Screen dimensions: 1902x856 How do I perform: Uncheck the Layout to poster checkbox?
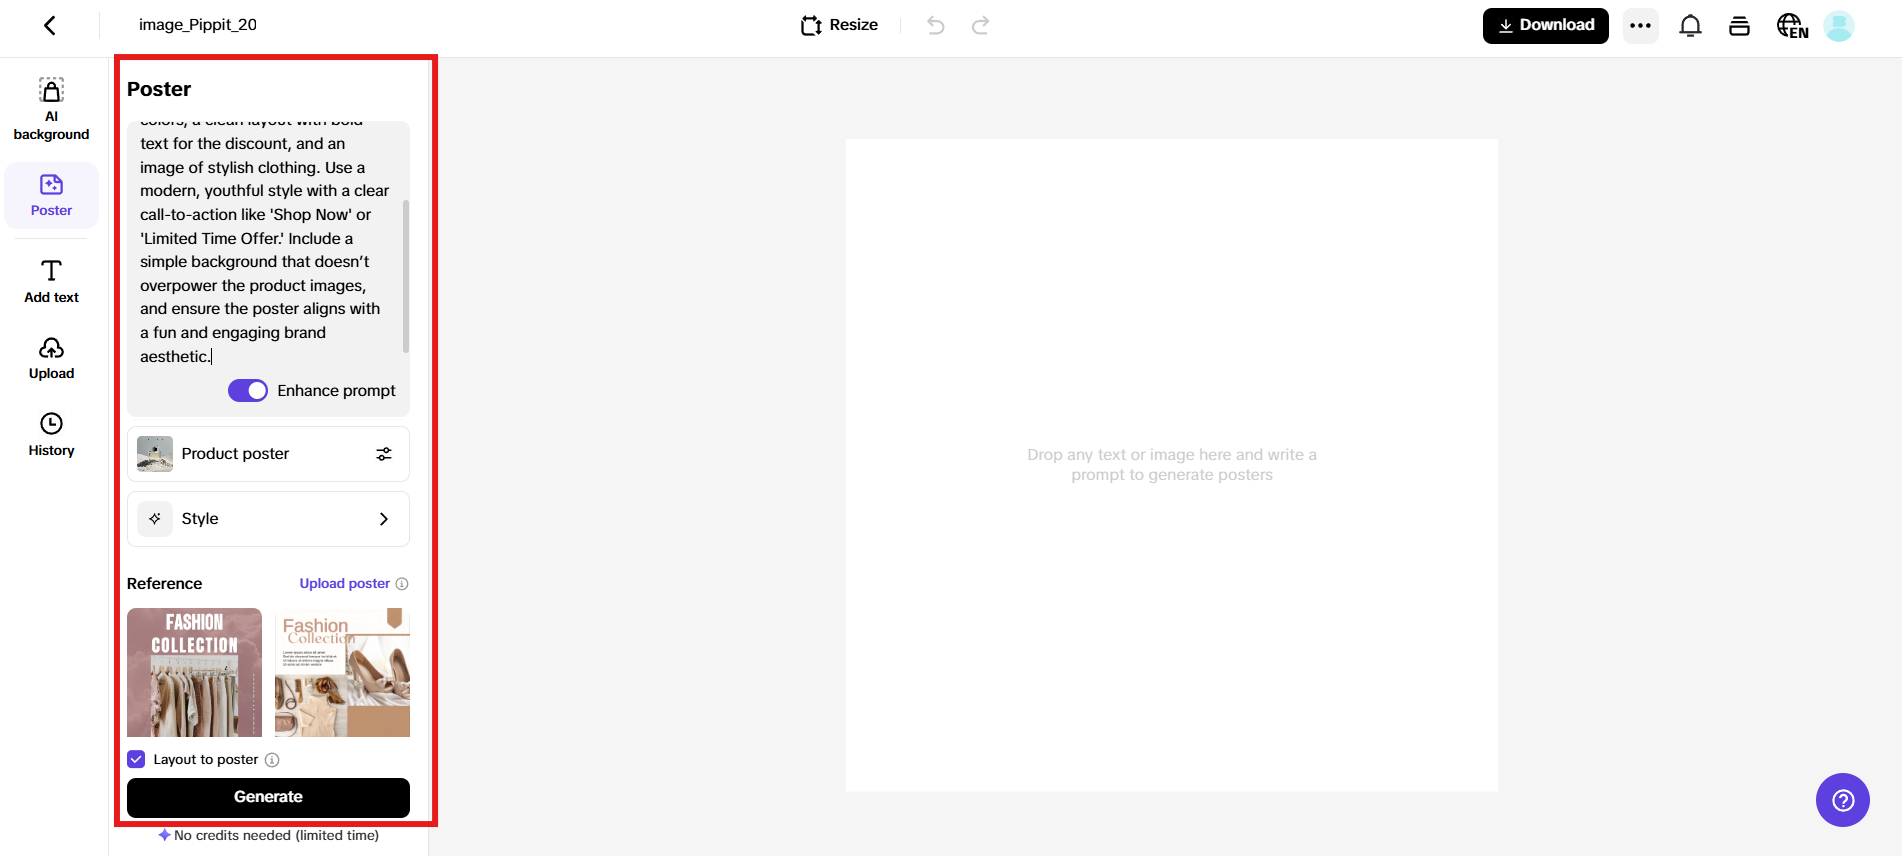137,759
